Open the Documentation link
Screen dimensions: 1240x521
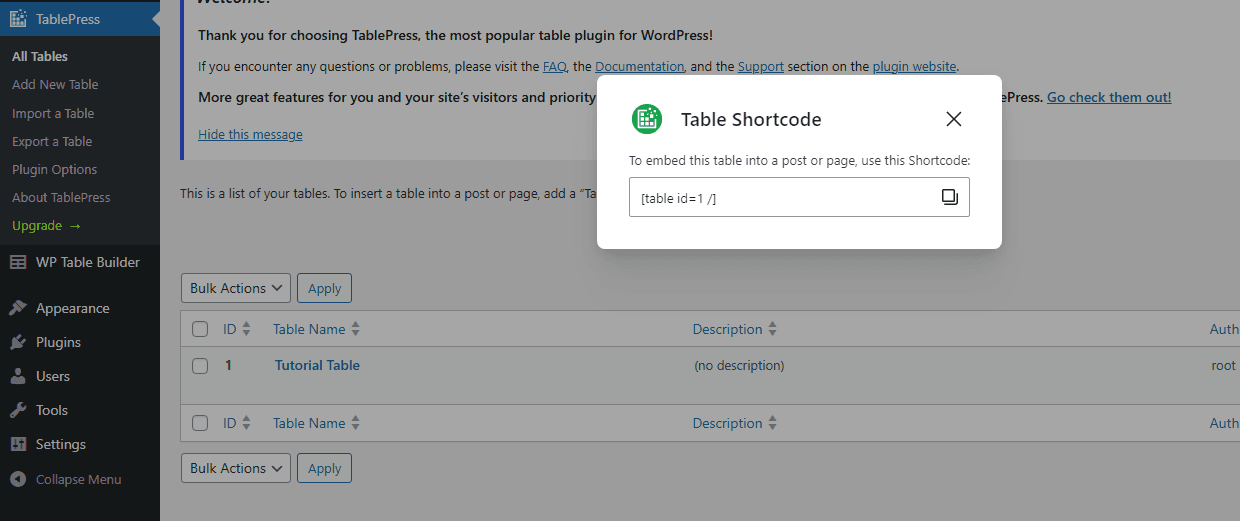click(x=640, y=67)
